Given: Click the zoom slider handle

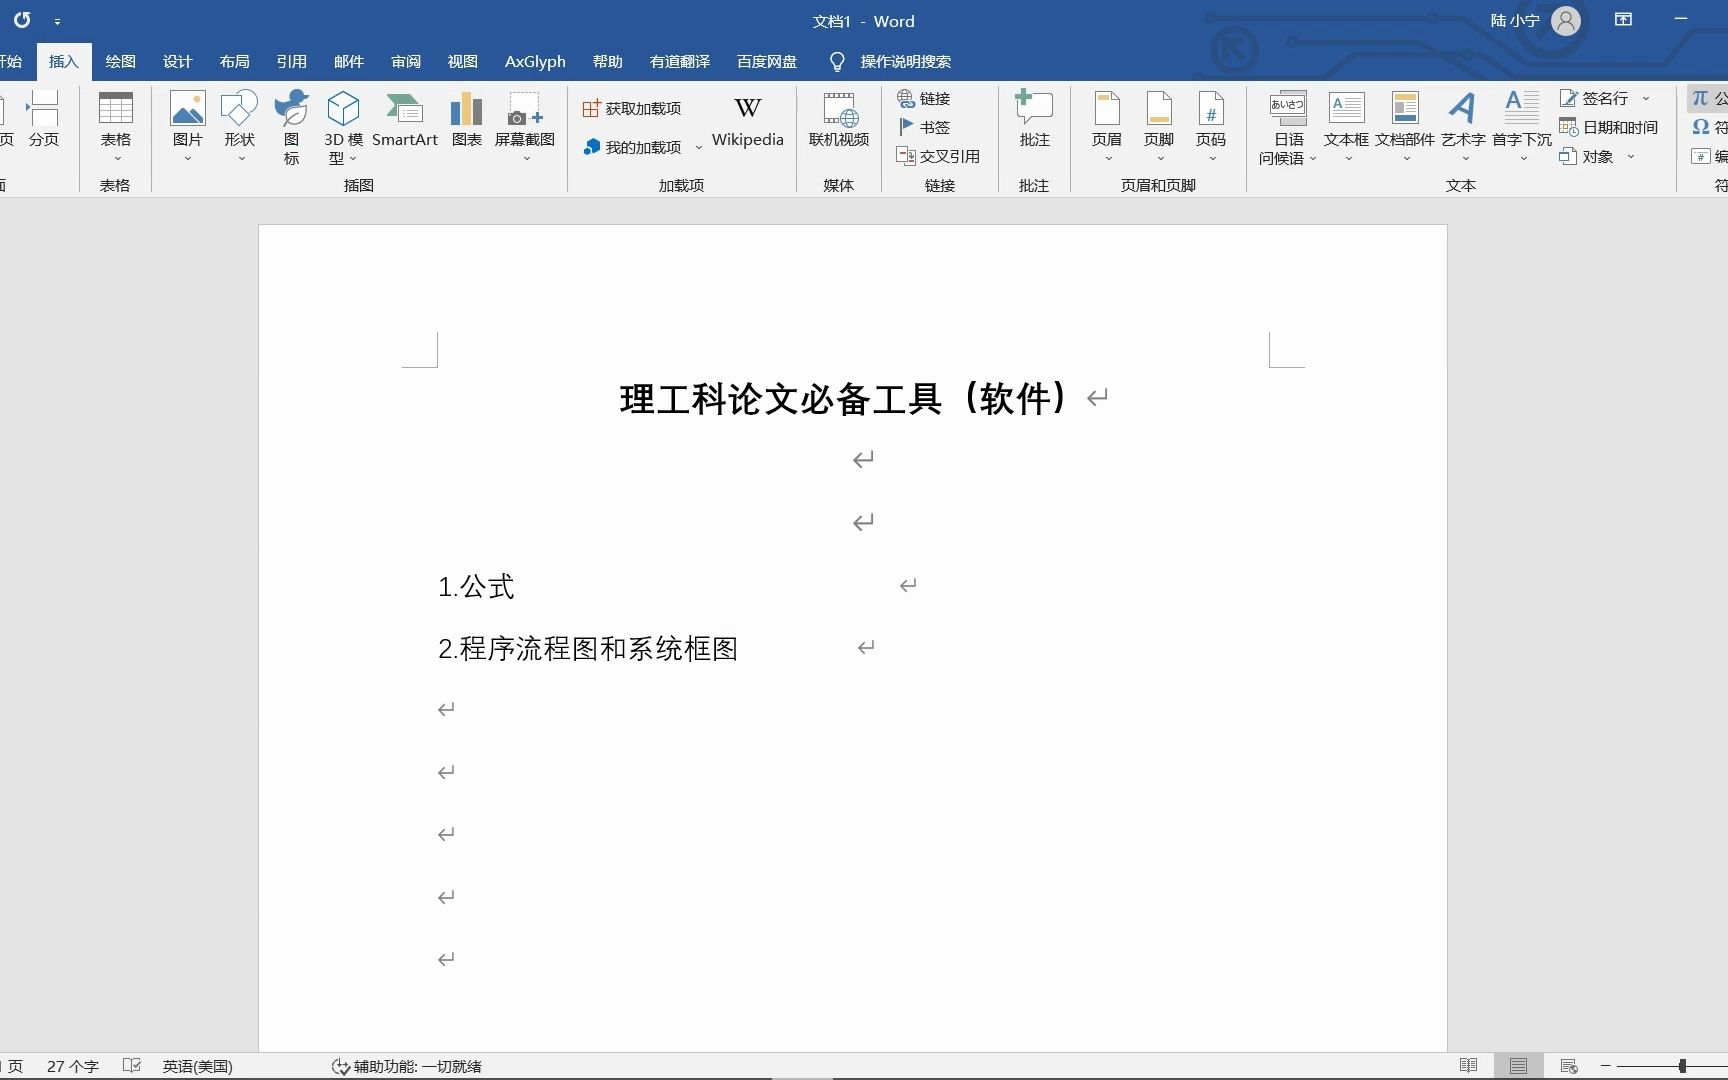Looking at the screenshot, I should point(1682,1066).
